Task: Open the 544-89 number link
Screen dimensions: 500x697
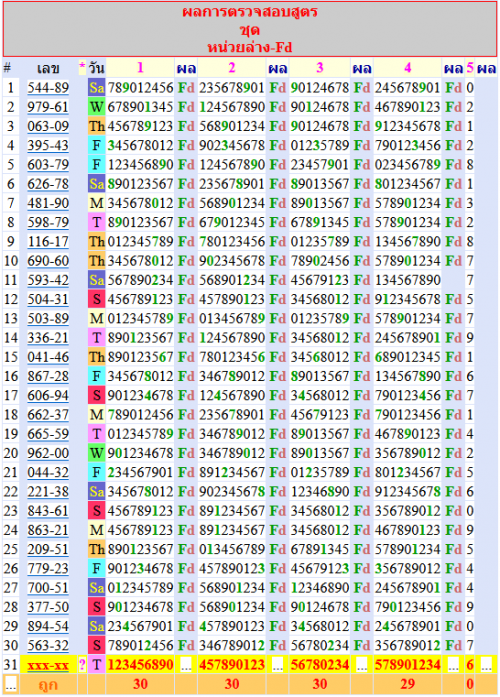Action: pyautogui.click(x=48, y=88)
